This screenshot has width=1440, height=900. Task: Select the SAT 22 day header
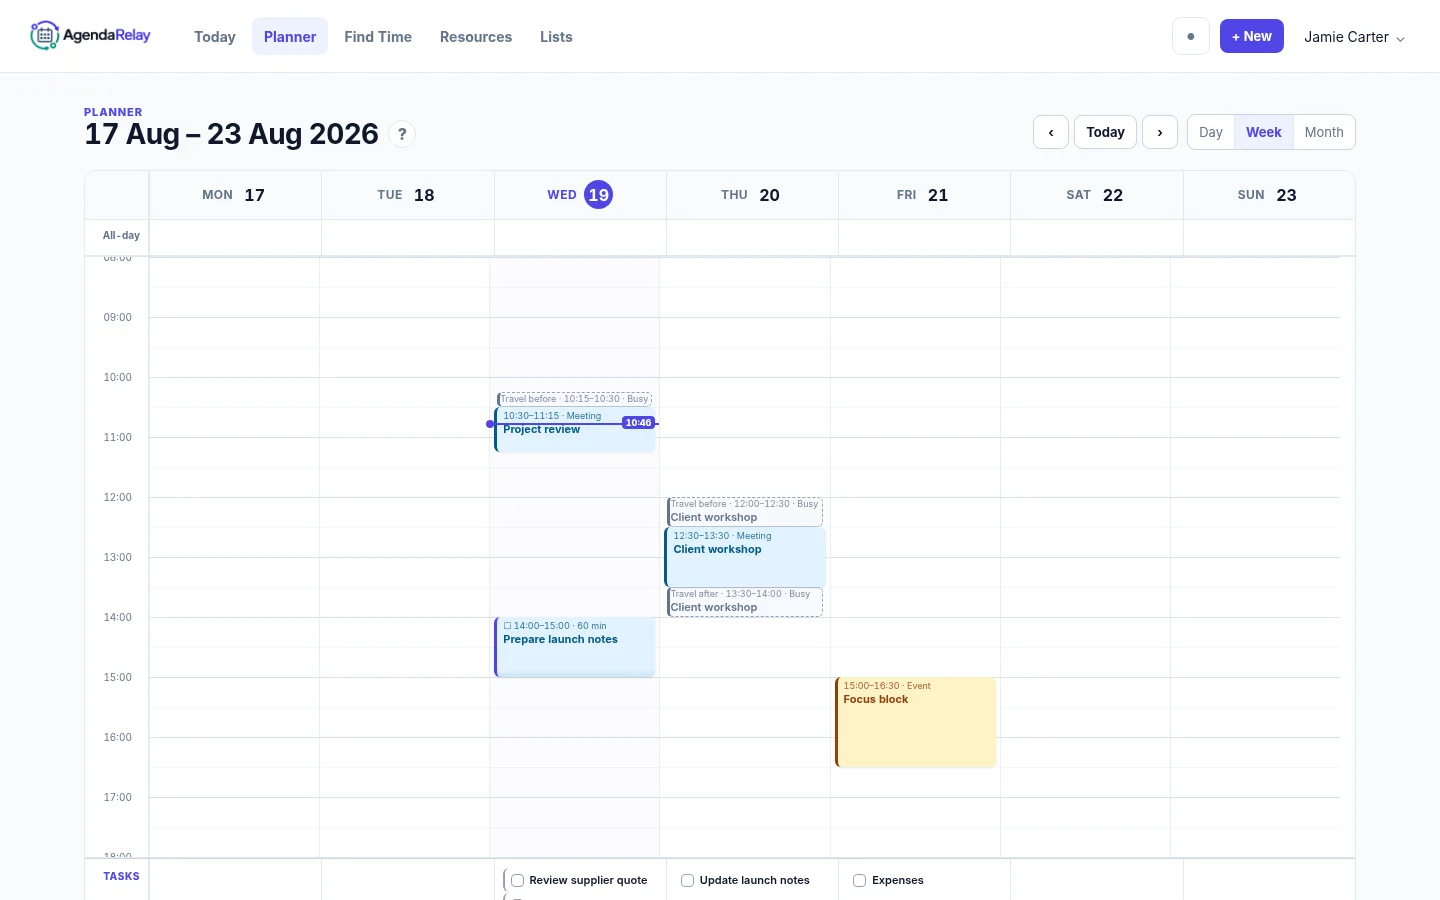pos(1096,195)
